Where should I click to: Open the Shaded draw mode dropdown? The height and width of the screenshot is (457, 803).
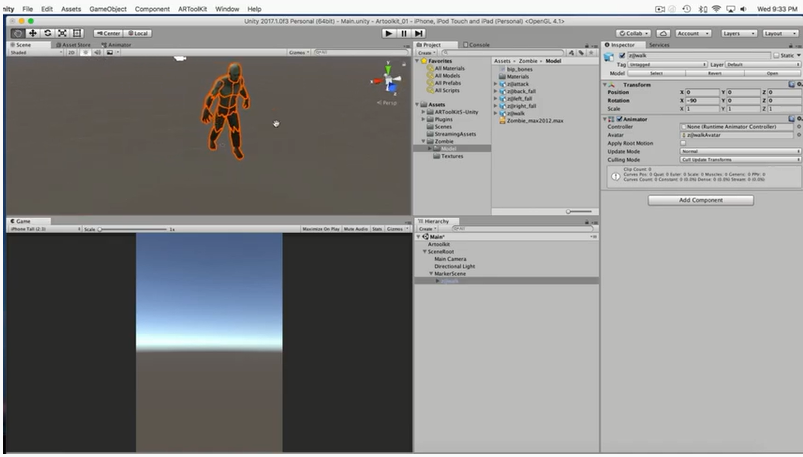pos(33,52)
